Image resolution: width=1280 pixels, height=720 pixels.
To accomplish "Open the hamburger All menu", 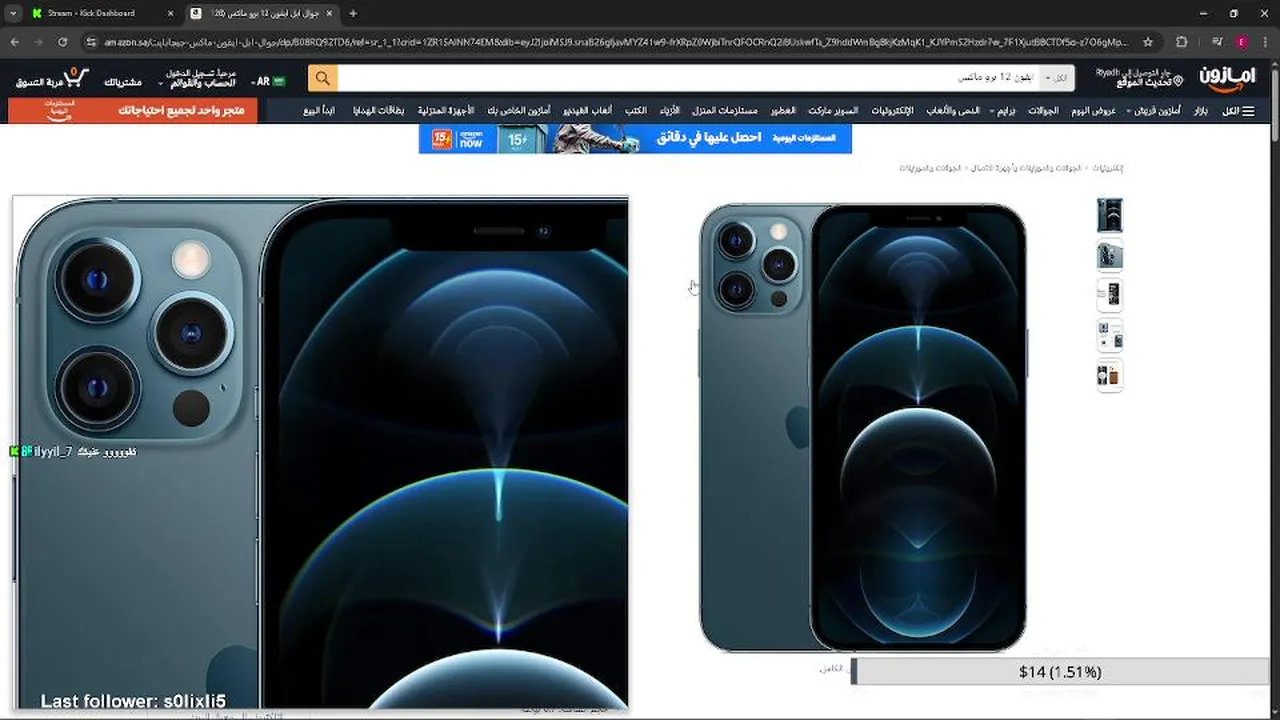I will pos(1238,111).
